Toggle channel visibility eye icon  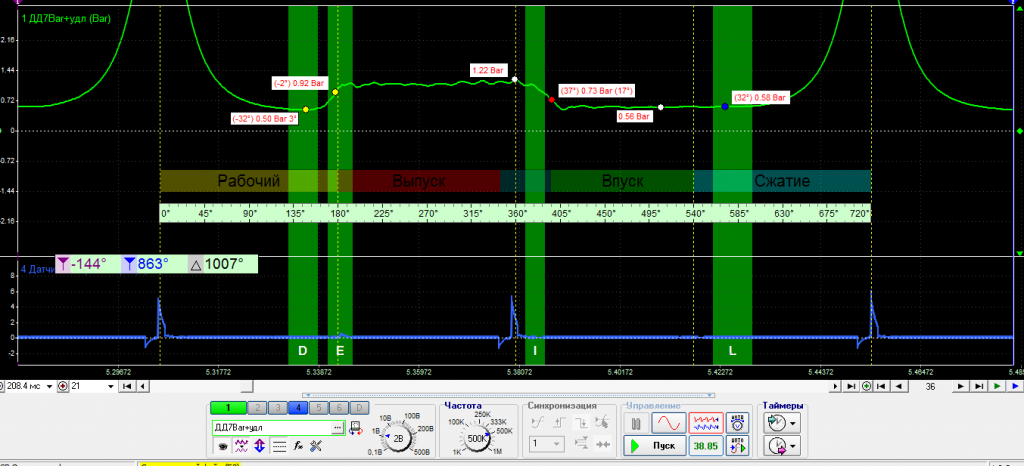tap(222, 447)
